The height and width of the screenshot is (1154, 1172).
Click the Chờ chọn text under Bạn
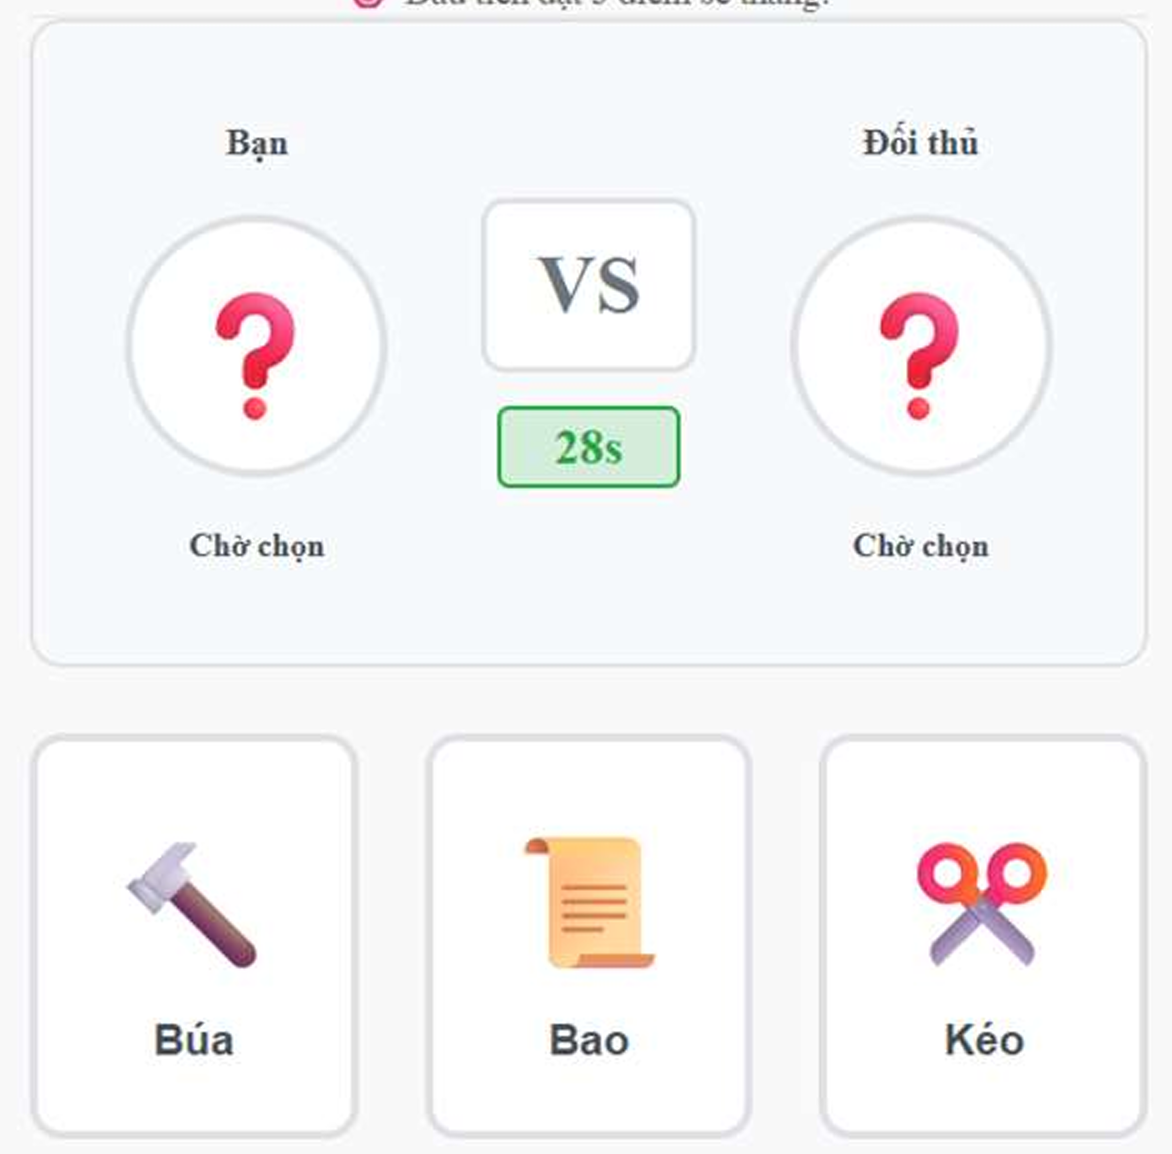(x=255, y=546)
